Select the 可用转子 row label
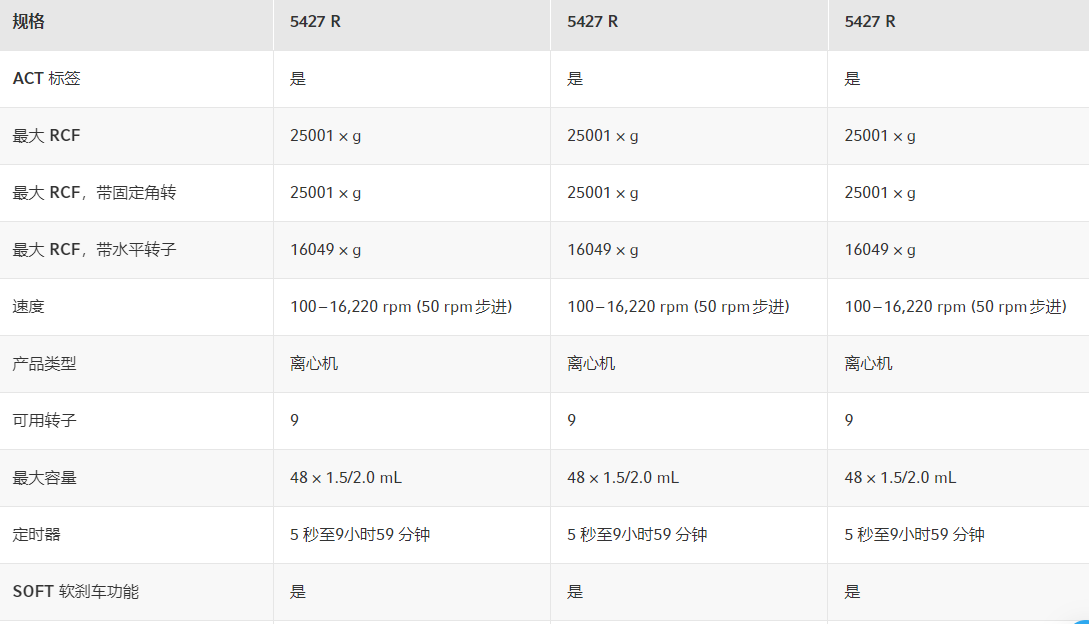 click(45, 421)
